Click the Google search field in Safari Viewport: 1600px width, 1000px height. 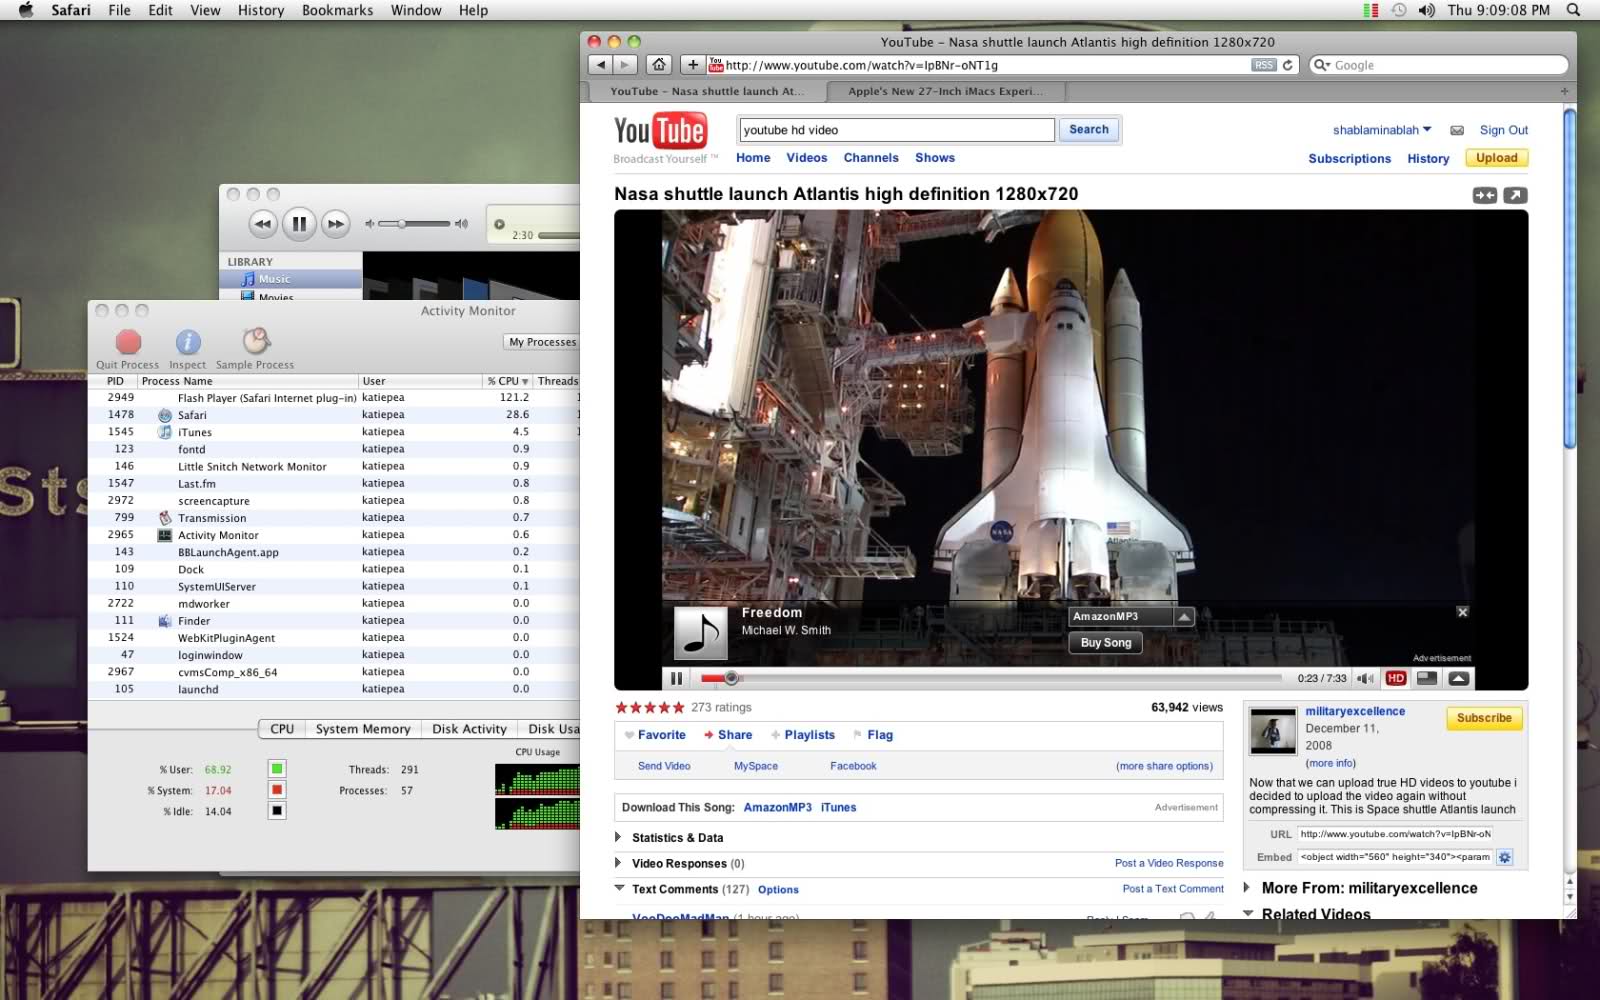pos(1438,65)
